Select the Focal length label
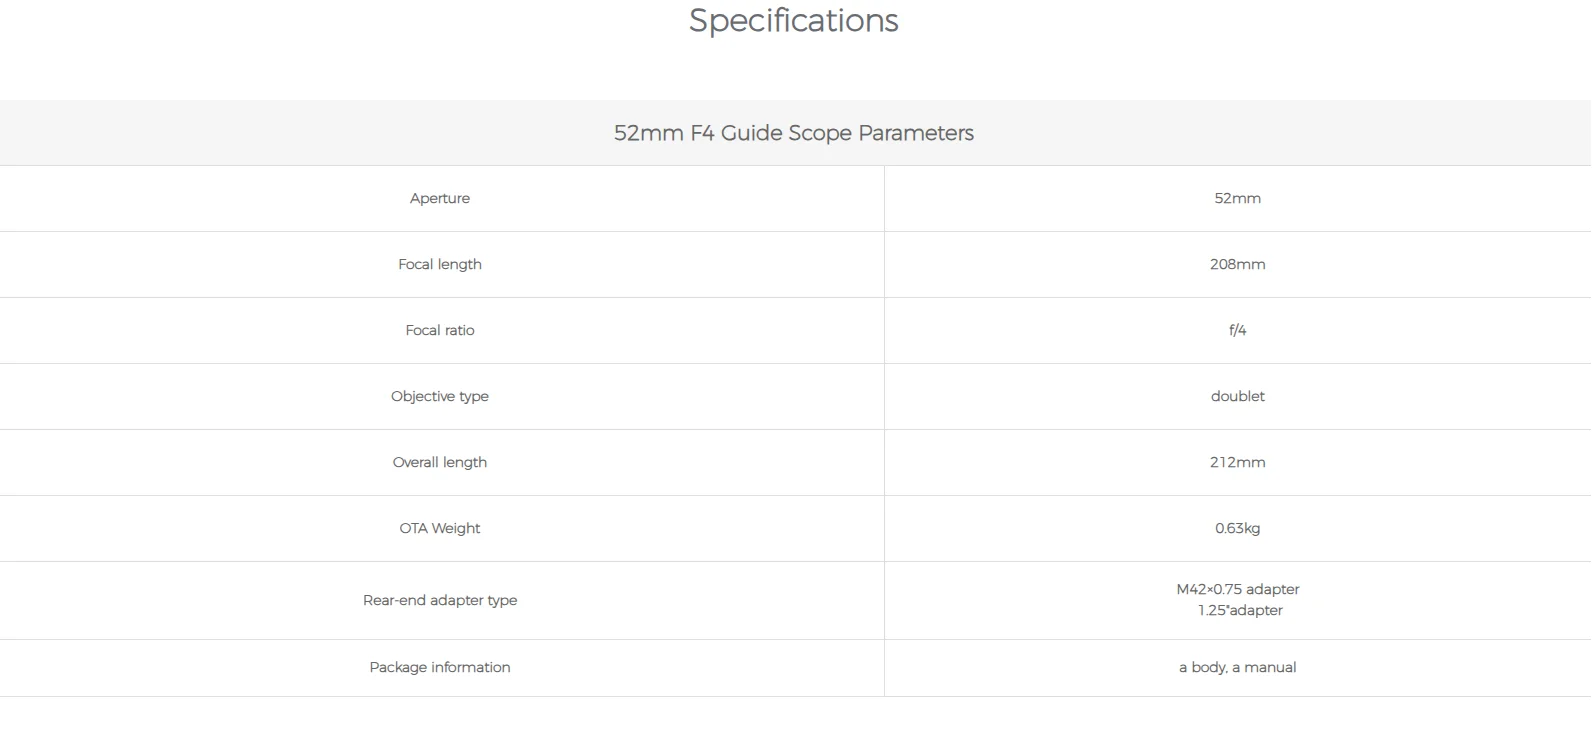 [x=440, y=264]
